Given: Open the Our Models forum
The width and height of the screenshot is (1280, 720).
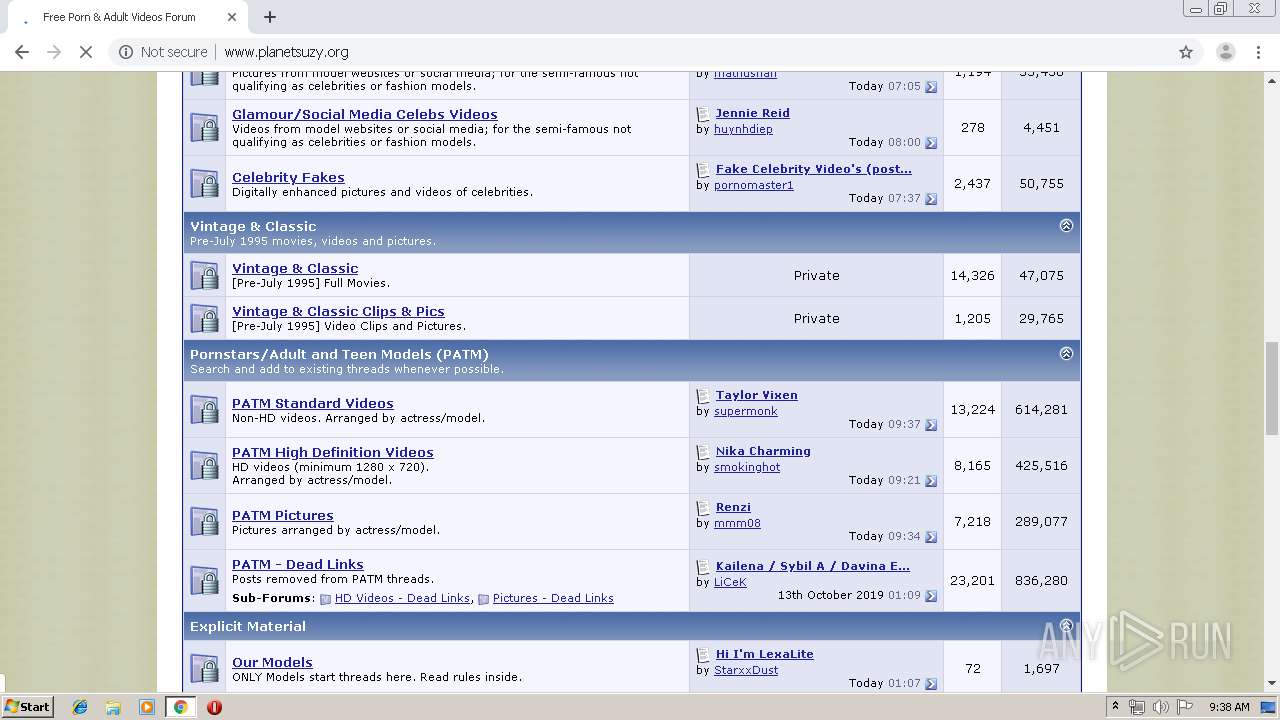Looking at the screenshot, I should (272, 662).
